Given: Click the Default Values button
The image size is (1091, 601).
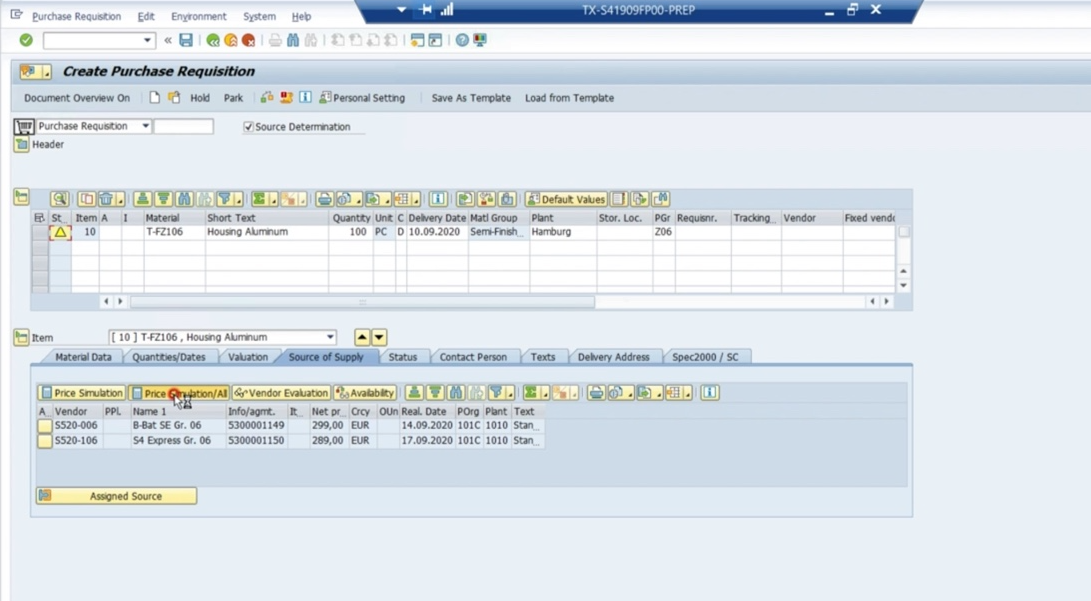Looking at the screenshot, I should 566,199.
